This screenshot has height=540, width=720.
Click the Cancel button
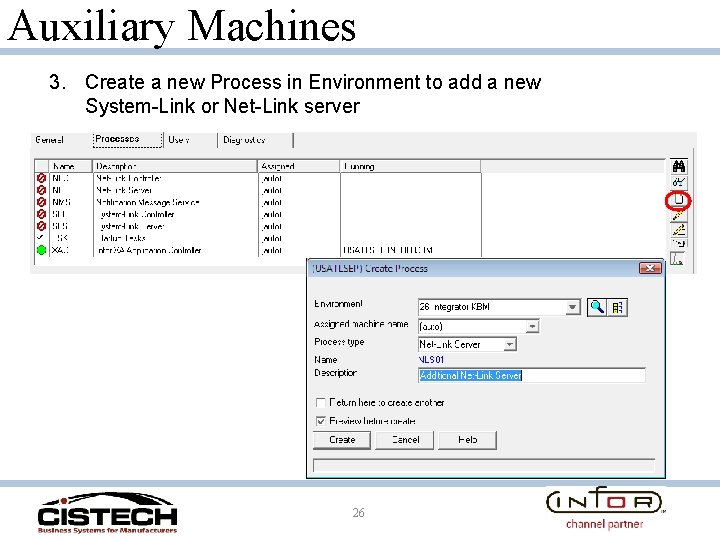pos(405,440)
